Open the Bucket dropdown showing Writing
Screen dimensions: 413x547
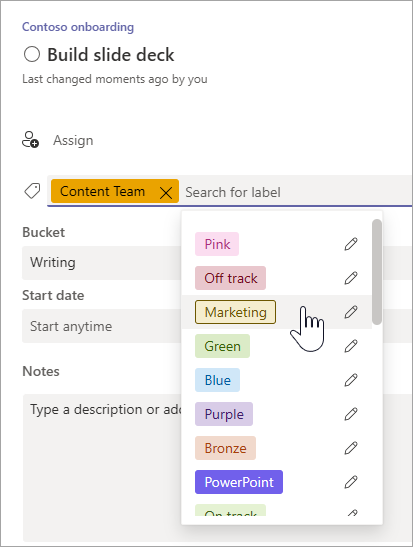click(102, 263)
